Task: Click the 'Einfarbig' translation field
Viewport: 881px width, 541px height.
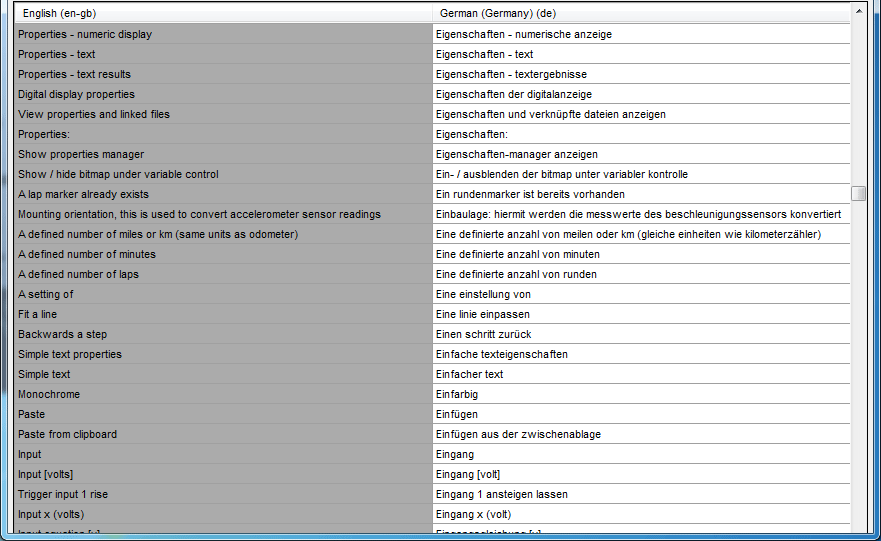Action: point(641,394)
